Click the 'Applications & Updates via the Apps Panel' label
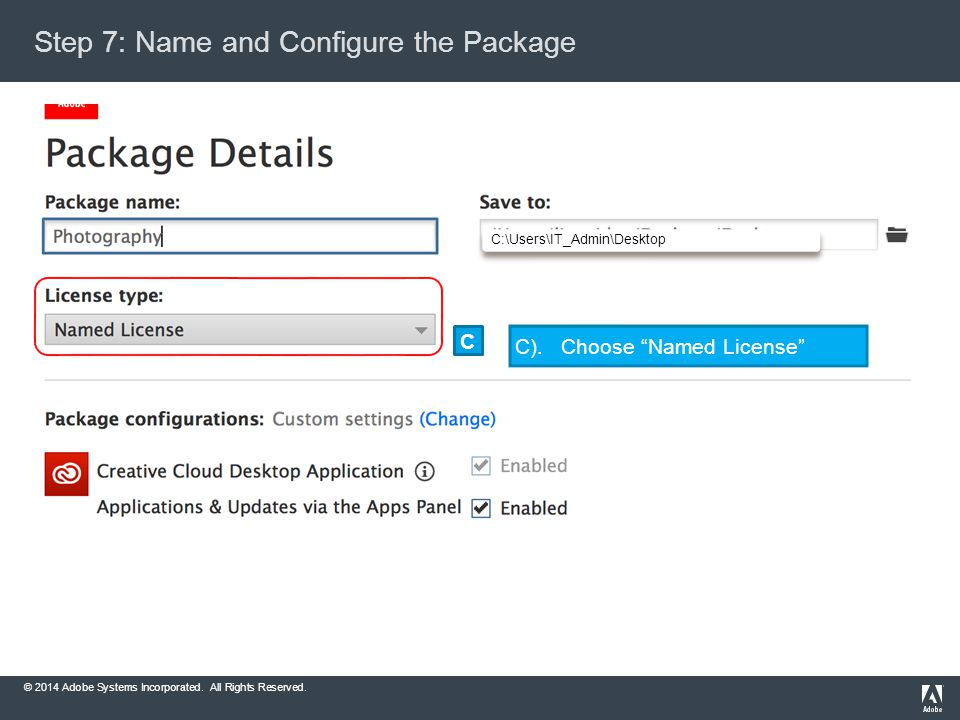 (x=279, y=507)
